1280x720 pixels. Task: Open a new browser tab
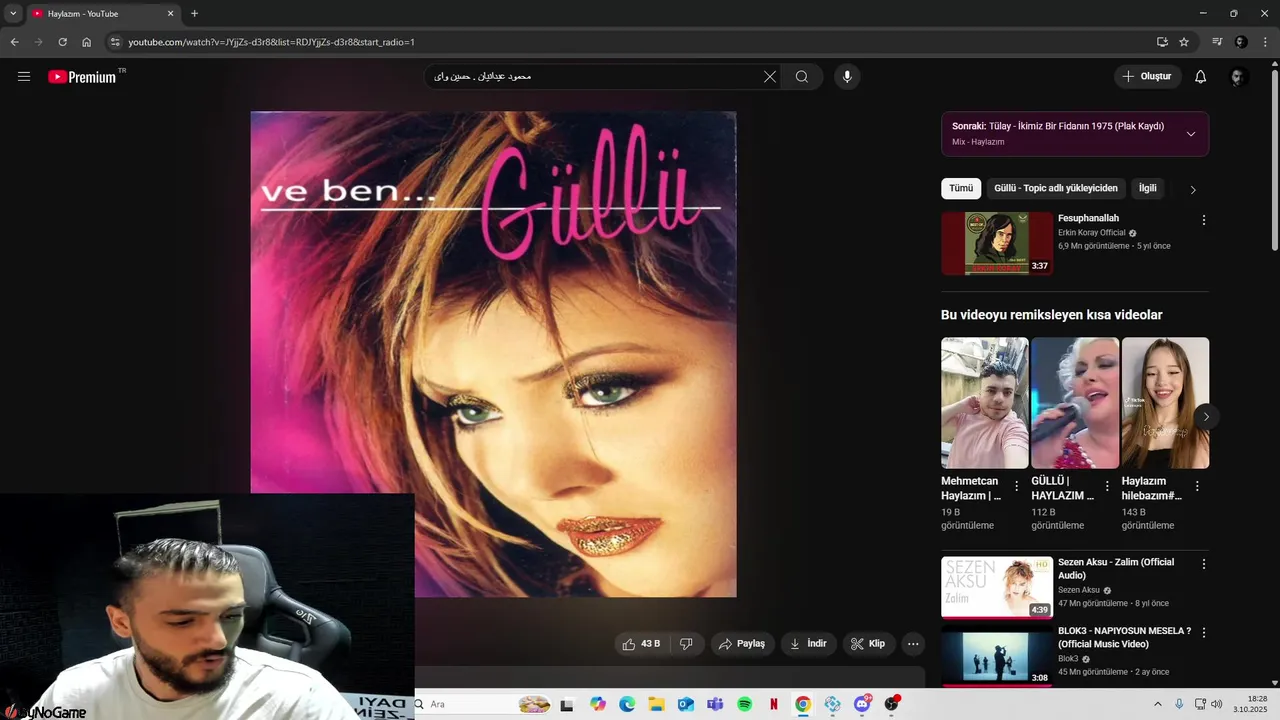coord(194,13)
